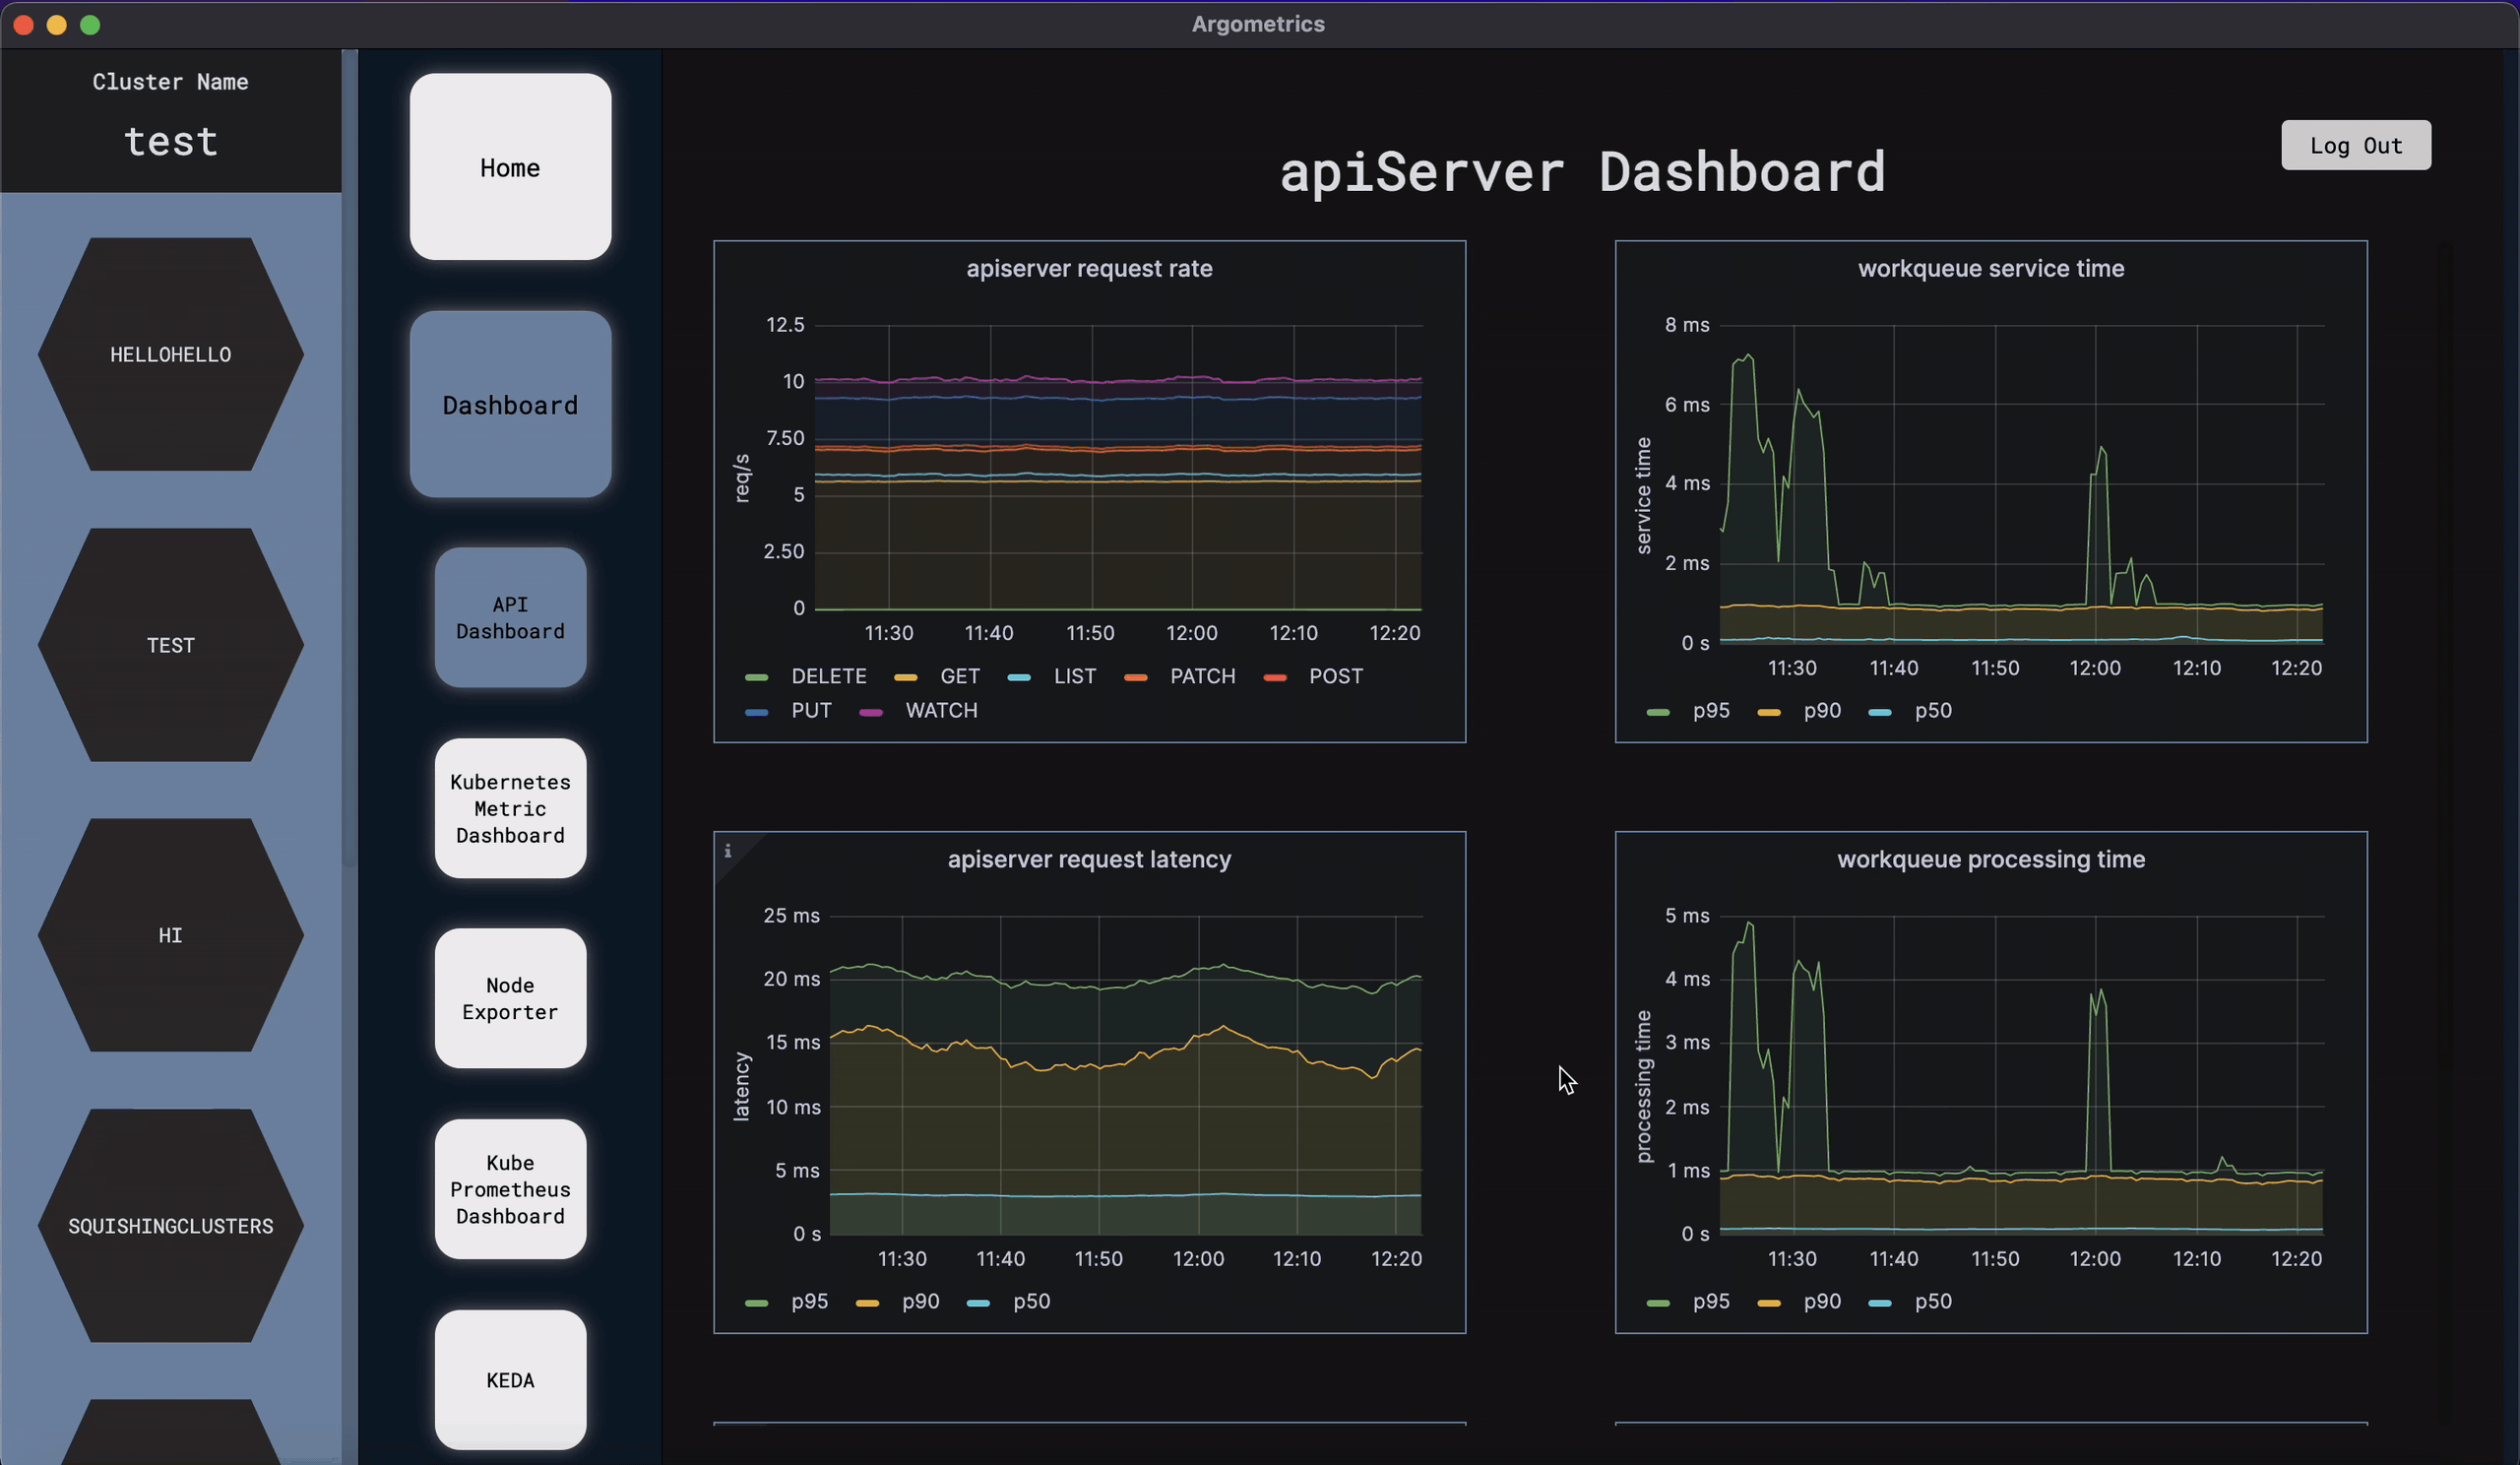
Task: Choose the HI cluster hexagon
Action: 171,935
